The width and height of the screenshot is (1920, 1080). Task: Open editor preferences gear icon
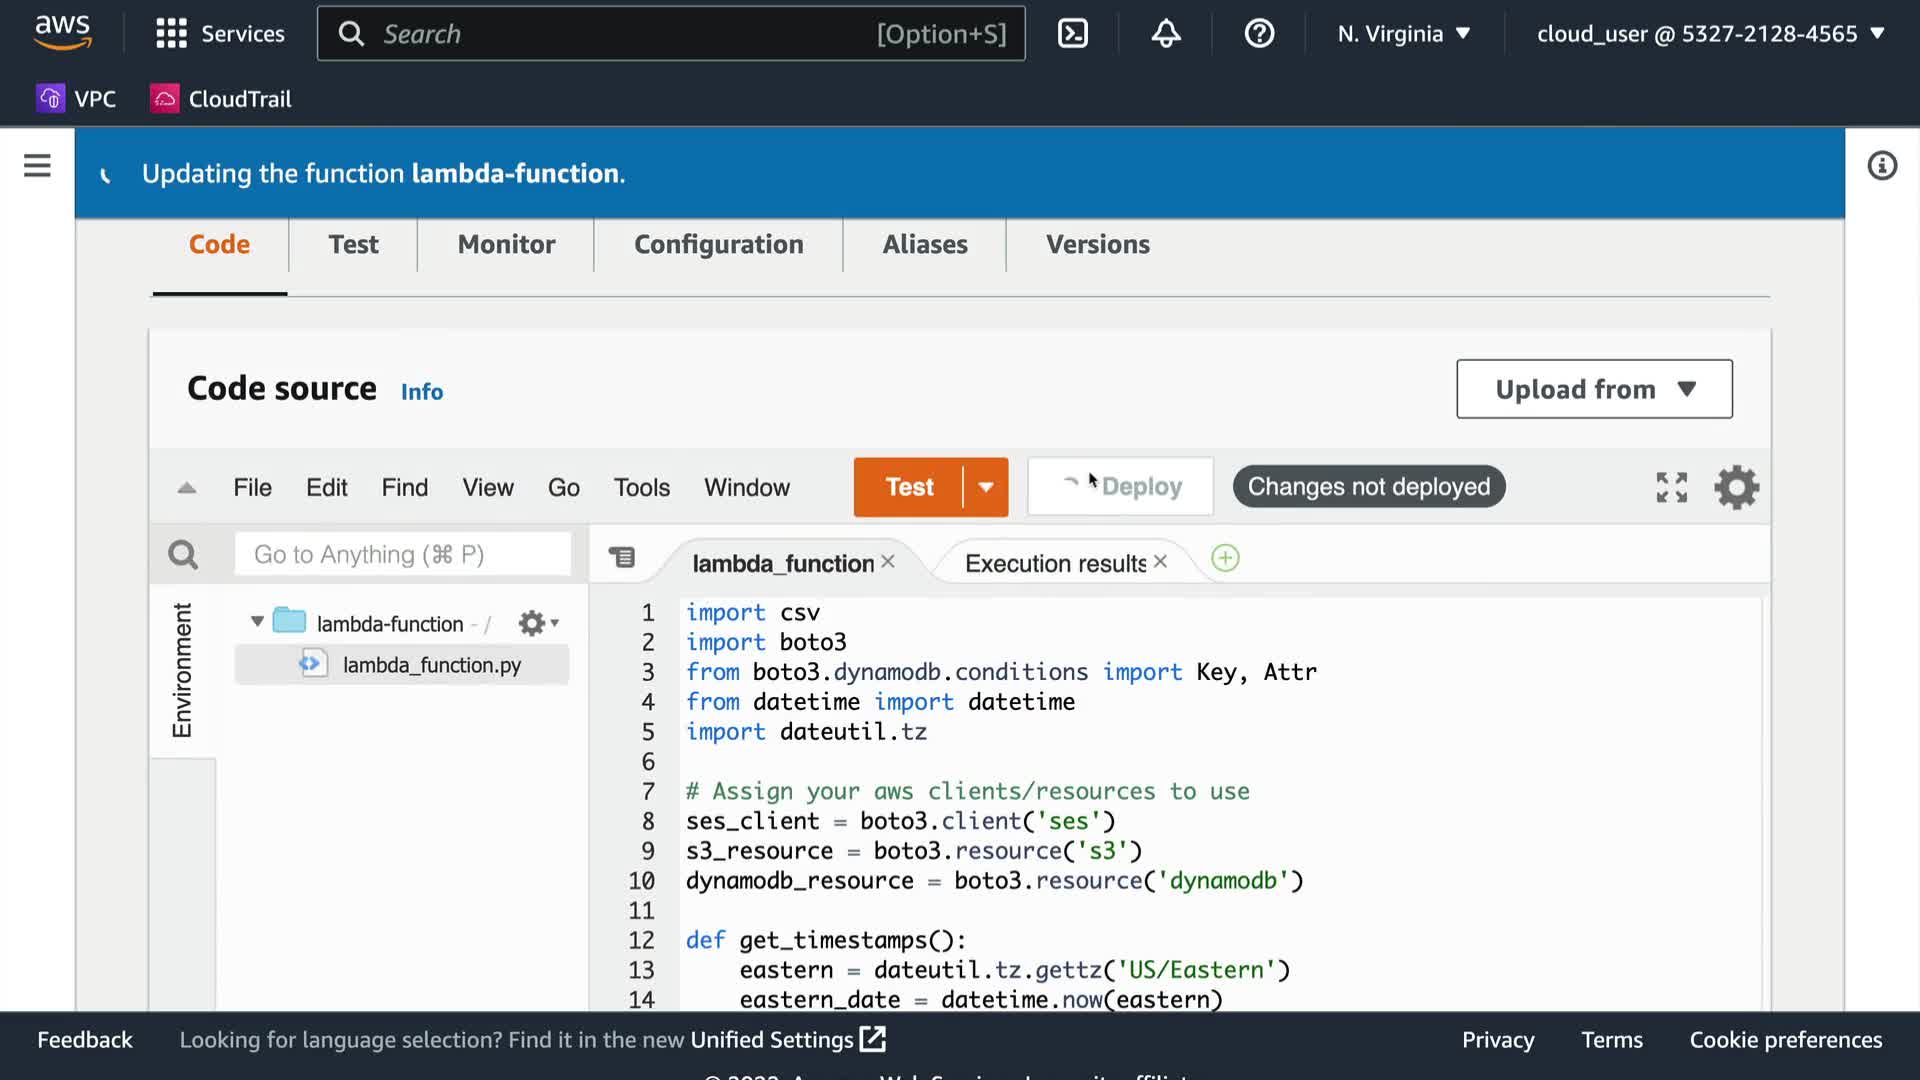[x=1736, y=487]
